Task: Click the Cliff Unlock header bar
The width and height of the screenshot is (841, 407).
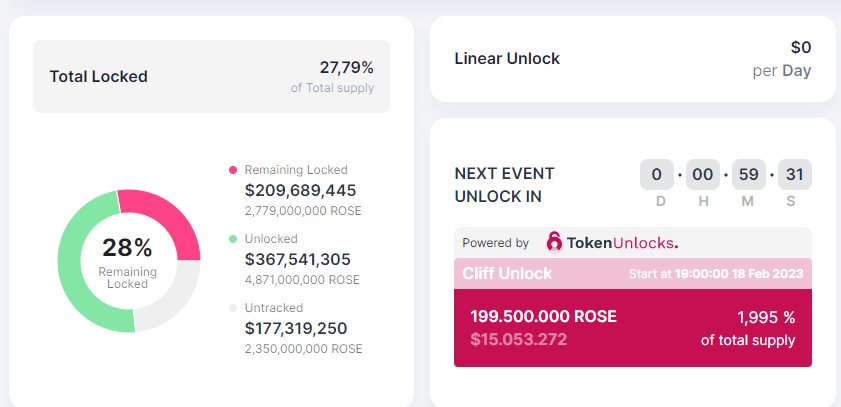Action: 633,273
